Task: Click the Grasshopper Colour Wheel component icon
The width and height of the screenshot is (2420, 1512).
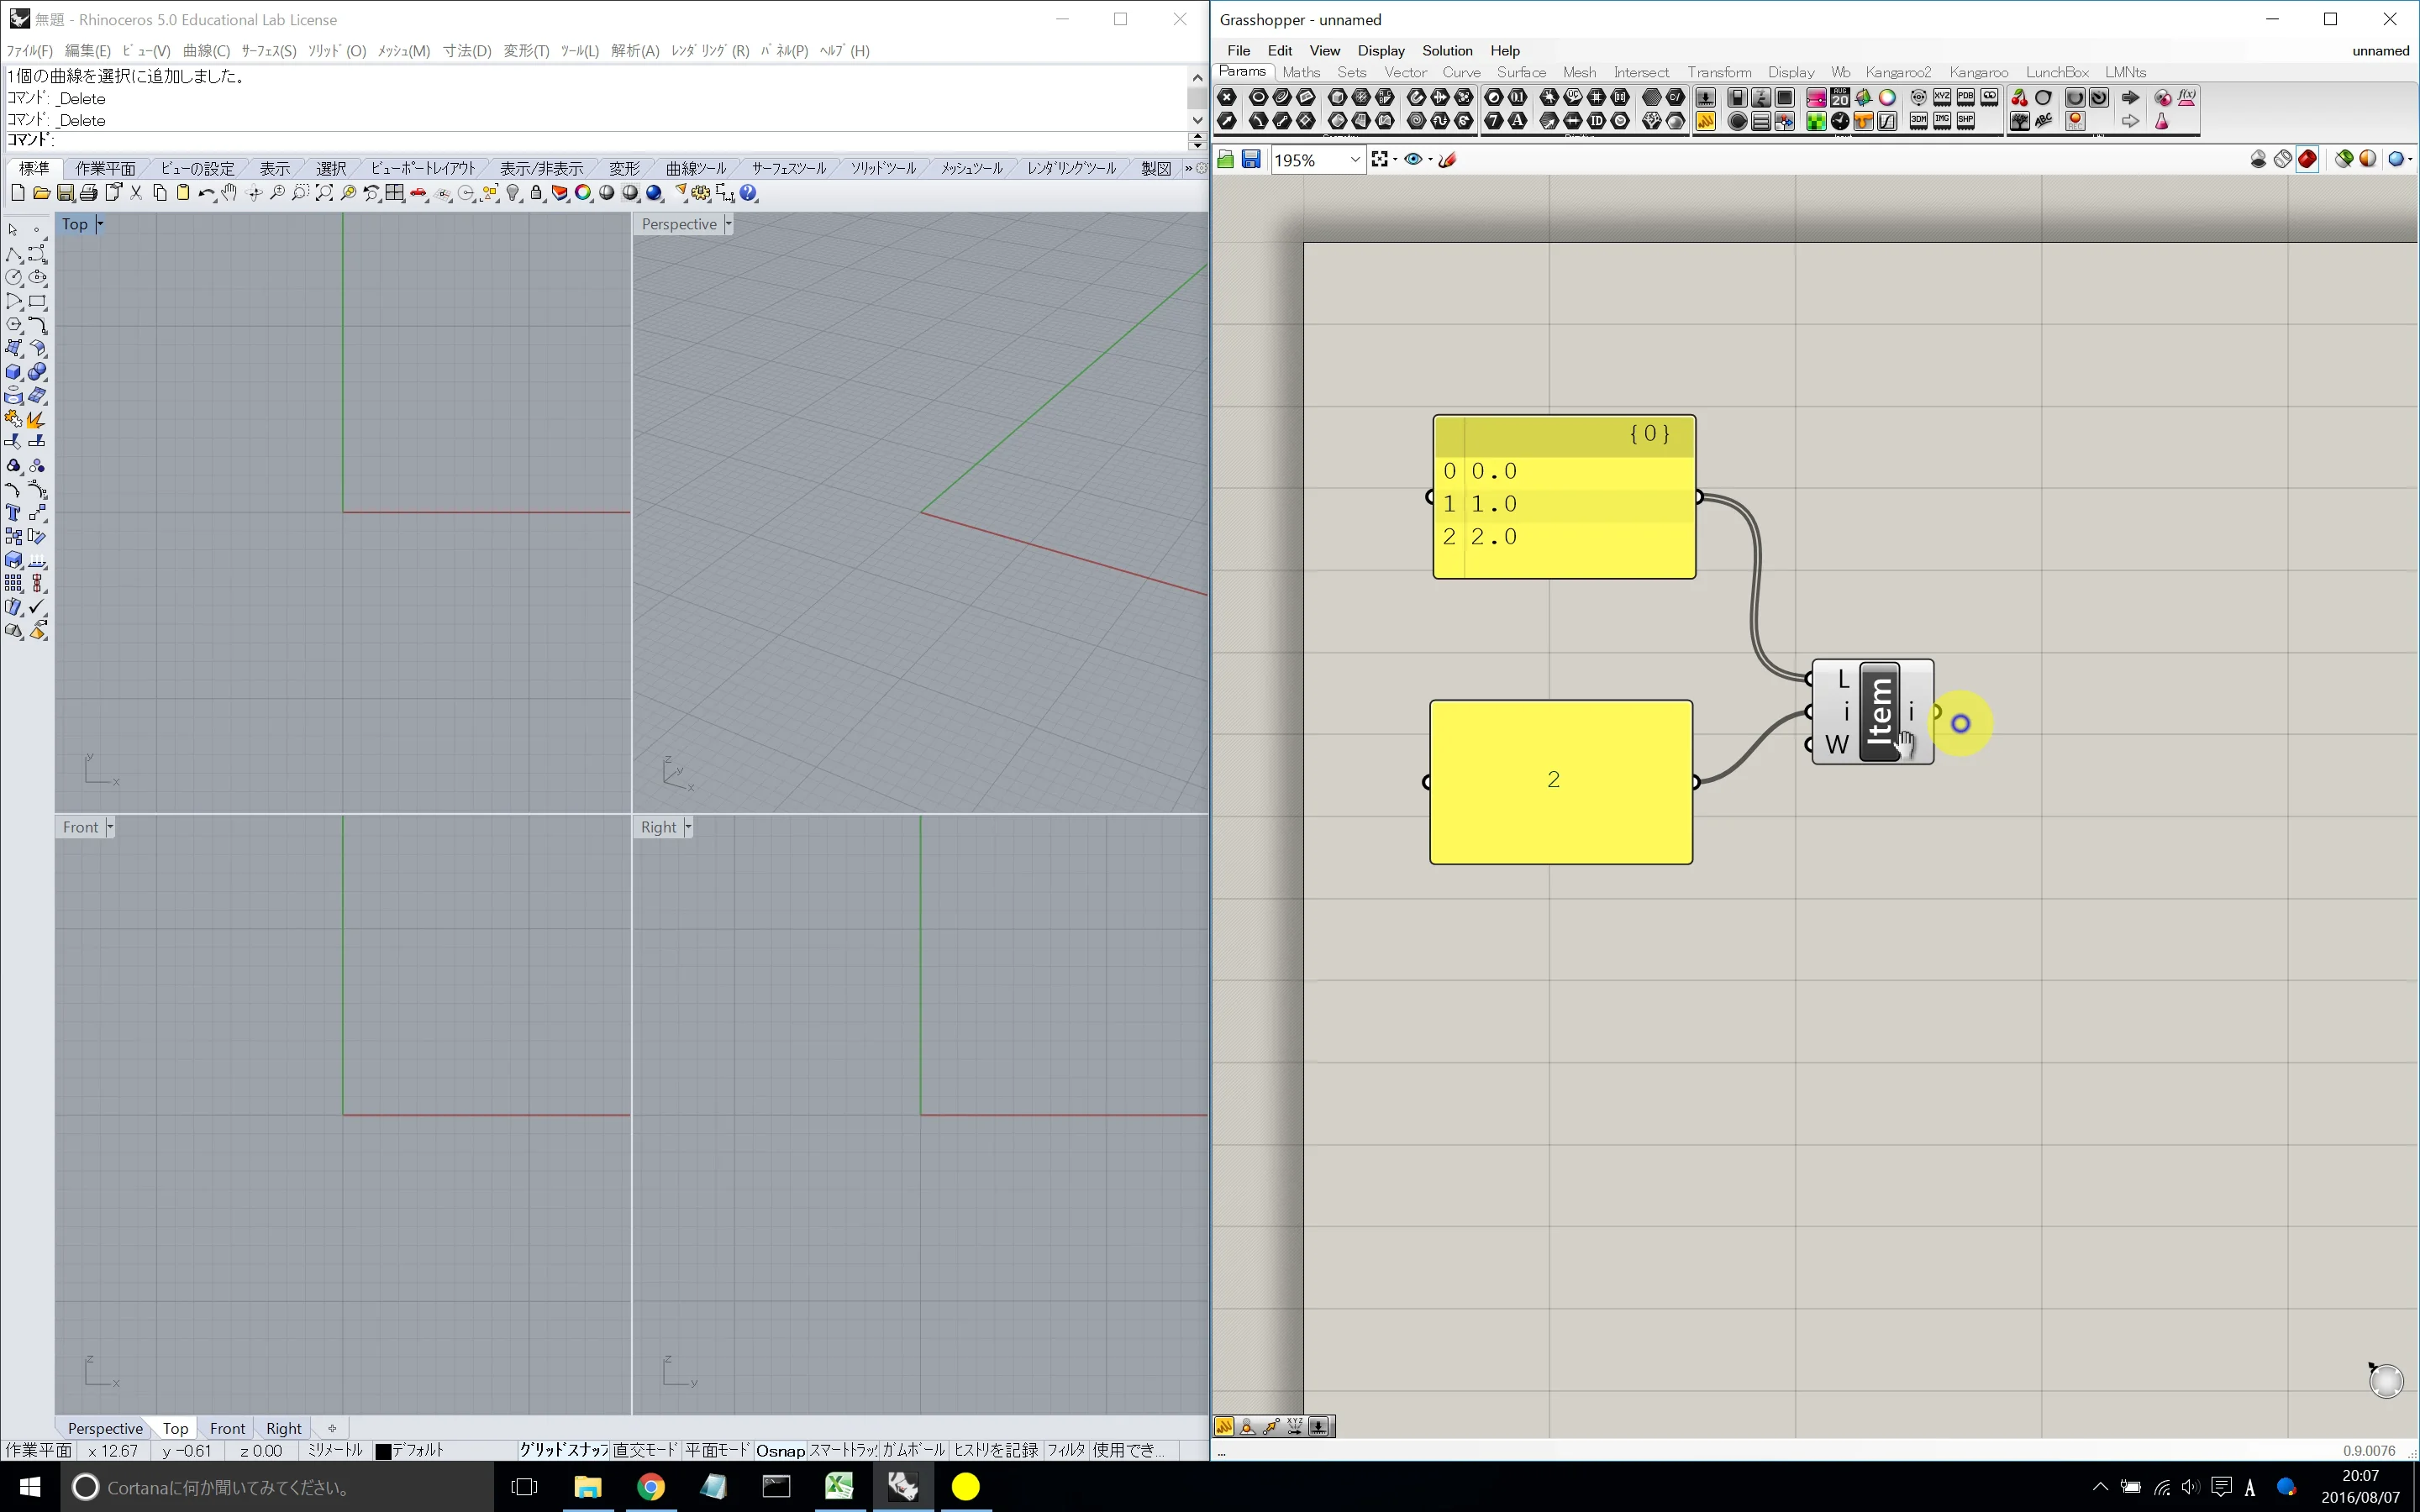Action: [1887, 98]
